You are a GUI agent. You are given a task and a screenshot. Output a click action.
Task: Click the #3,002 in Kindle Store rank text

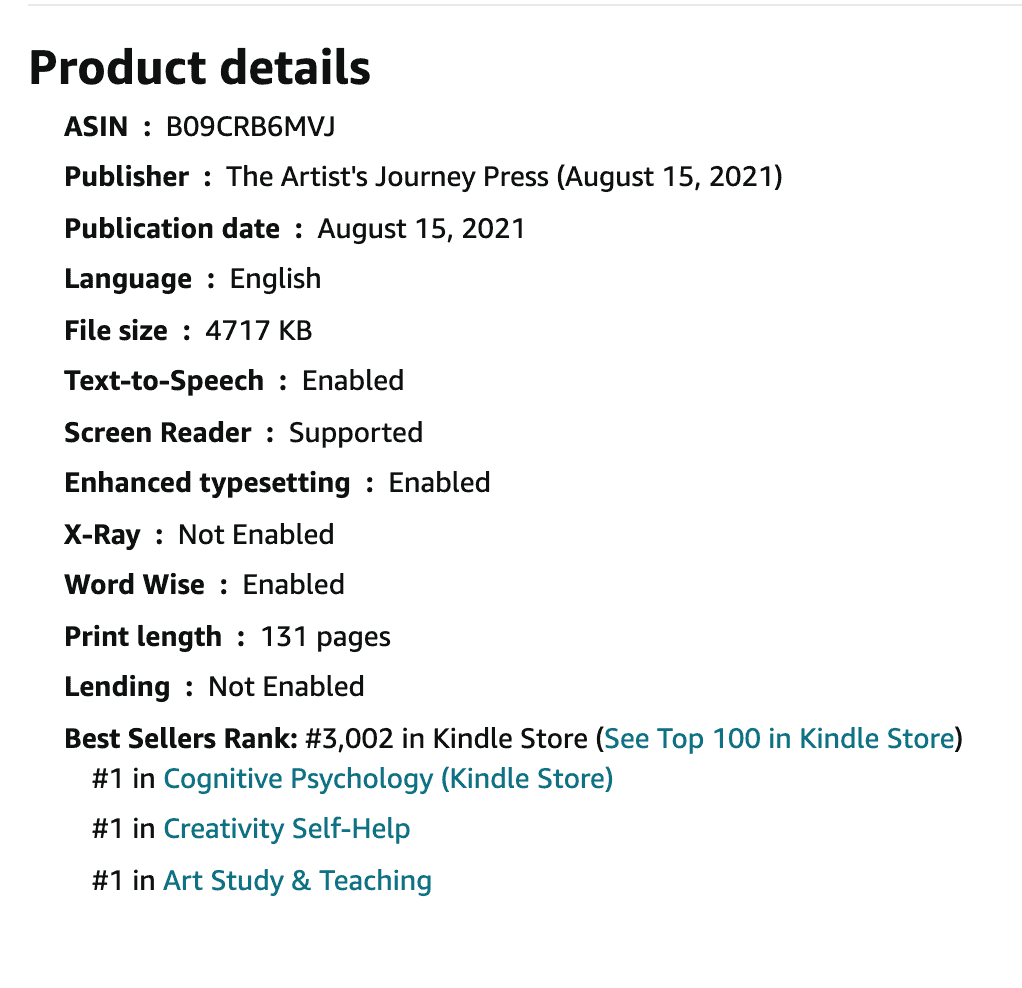pos(446,739)
